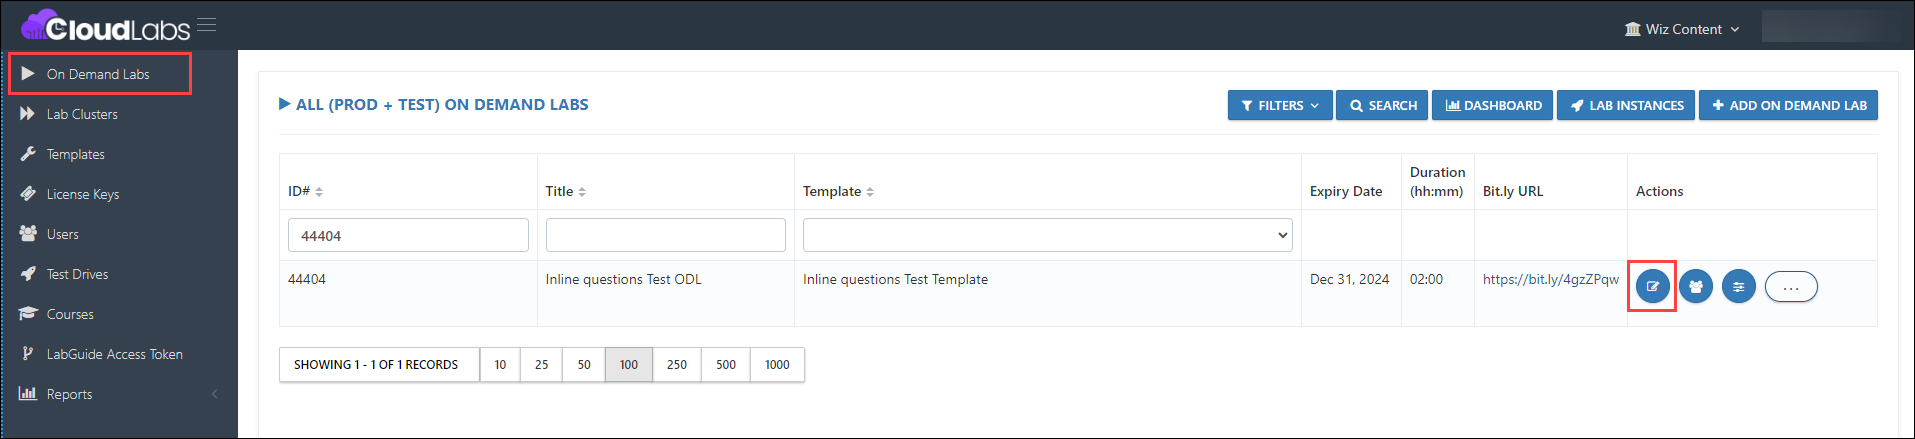This screenshot has height=439, width=1915.
Task: Open the bit.ly/4gzZPqw link
Action: click(x=1550, y=279)
